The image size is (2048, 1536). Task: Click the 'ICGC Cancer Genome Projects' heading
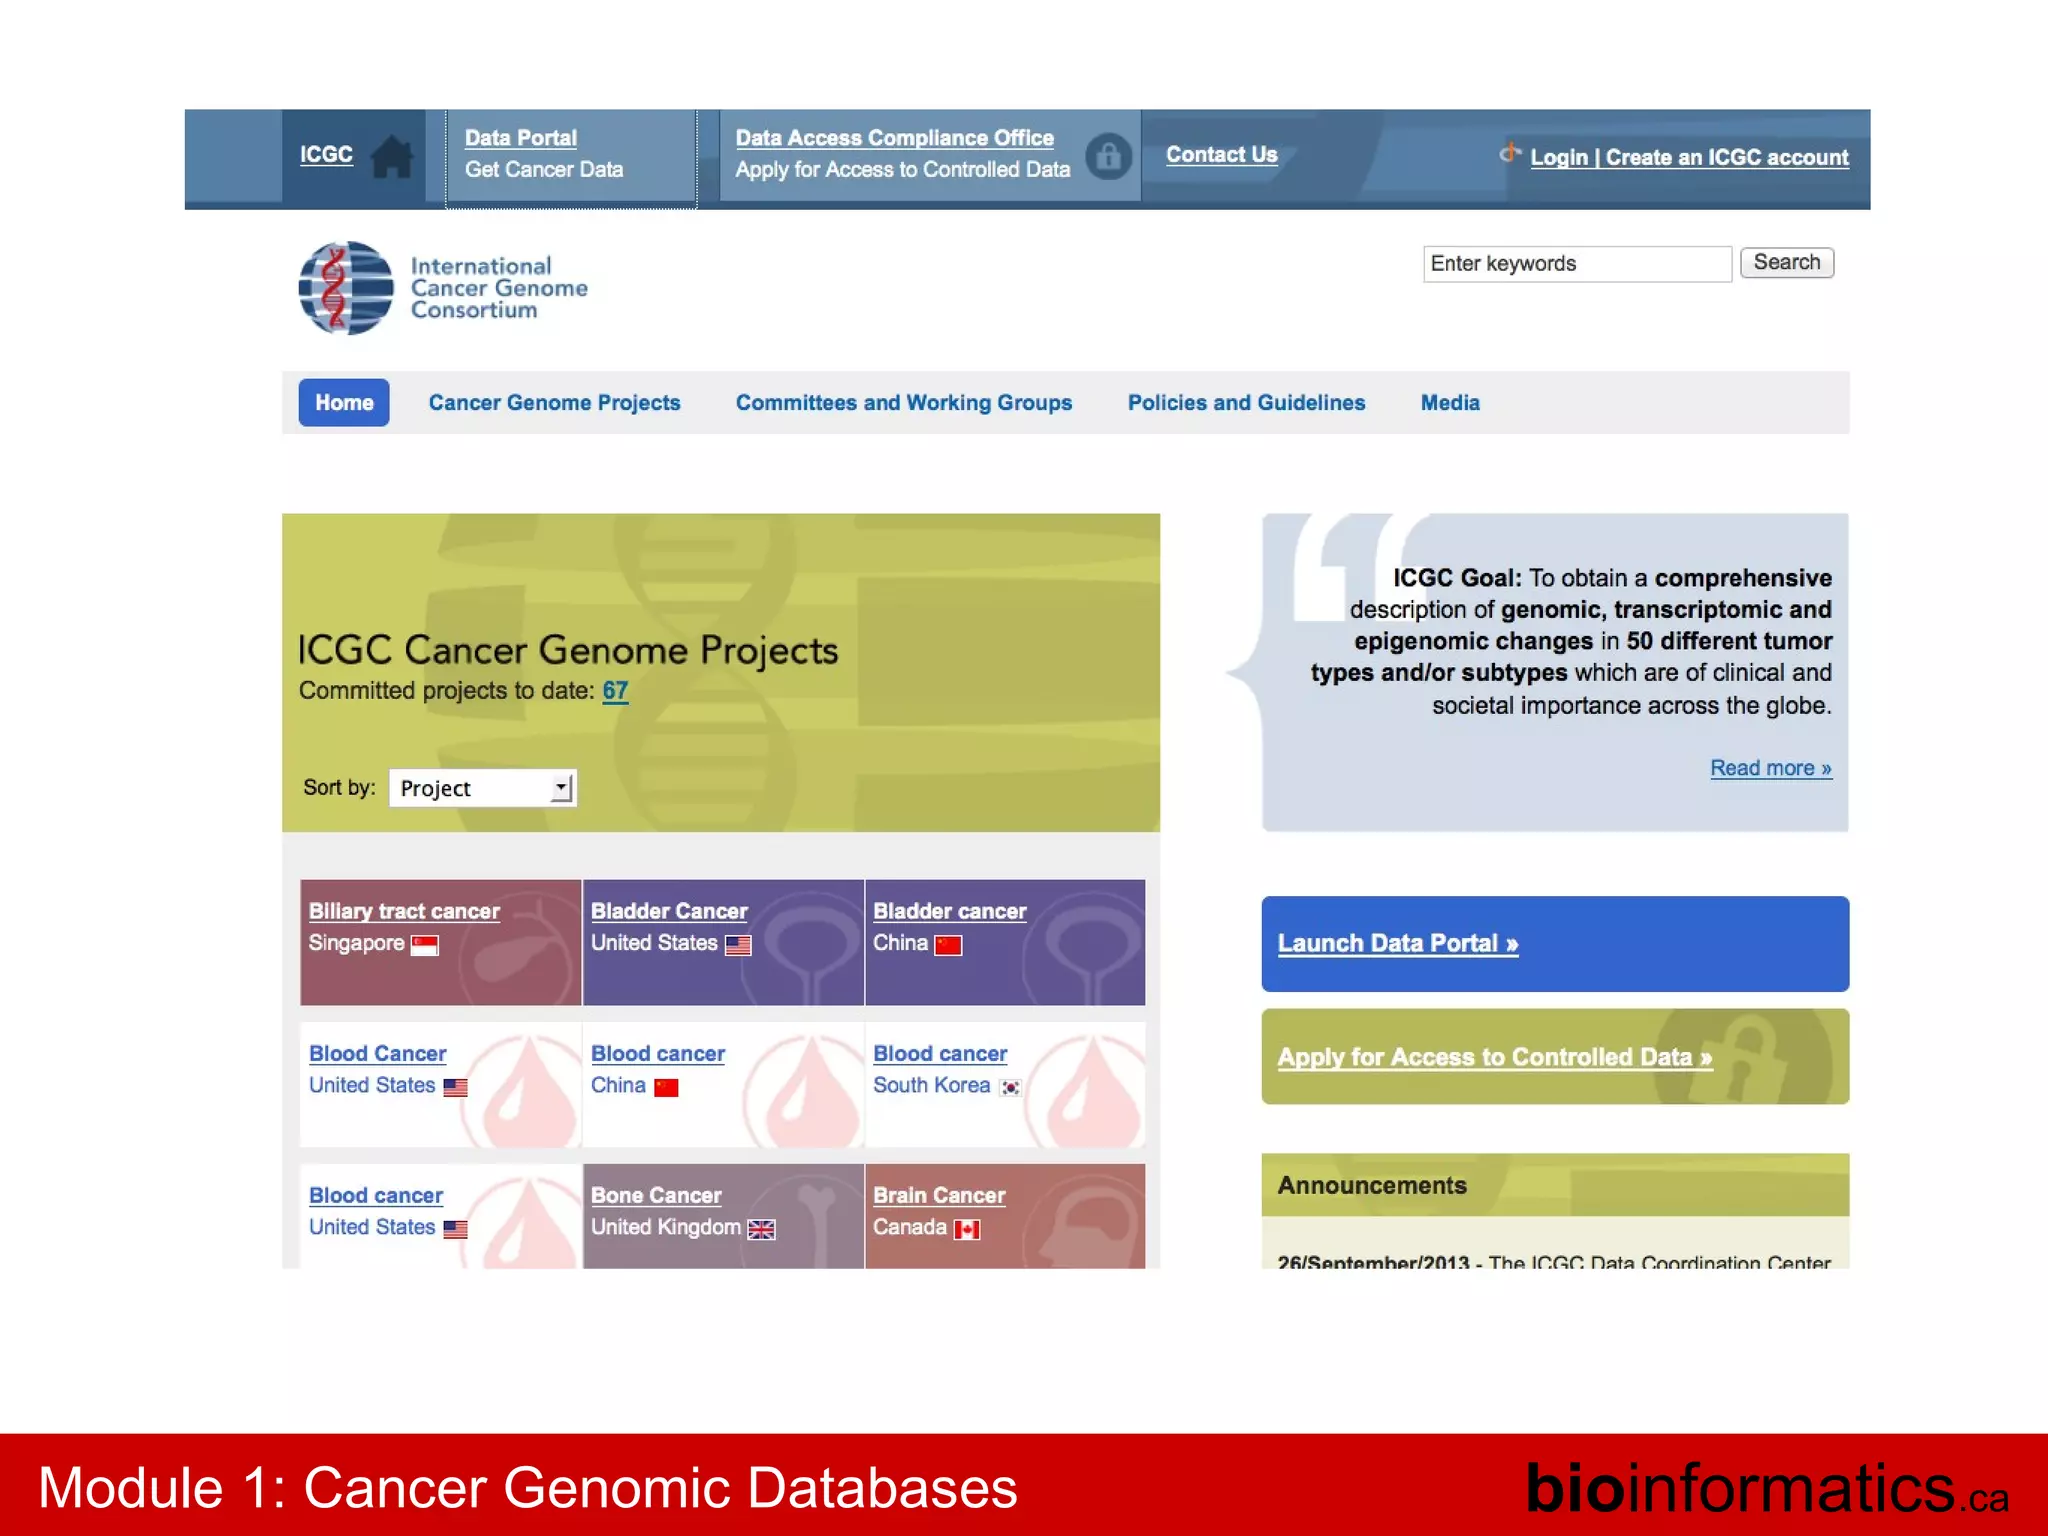568,651
